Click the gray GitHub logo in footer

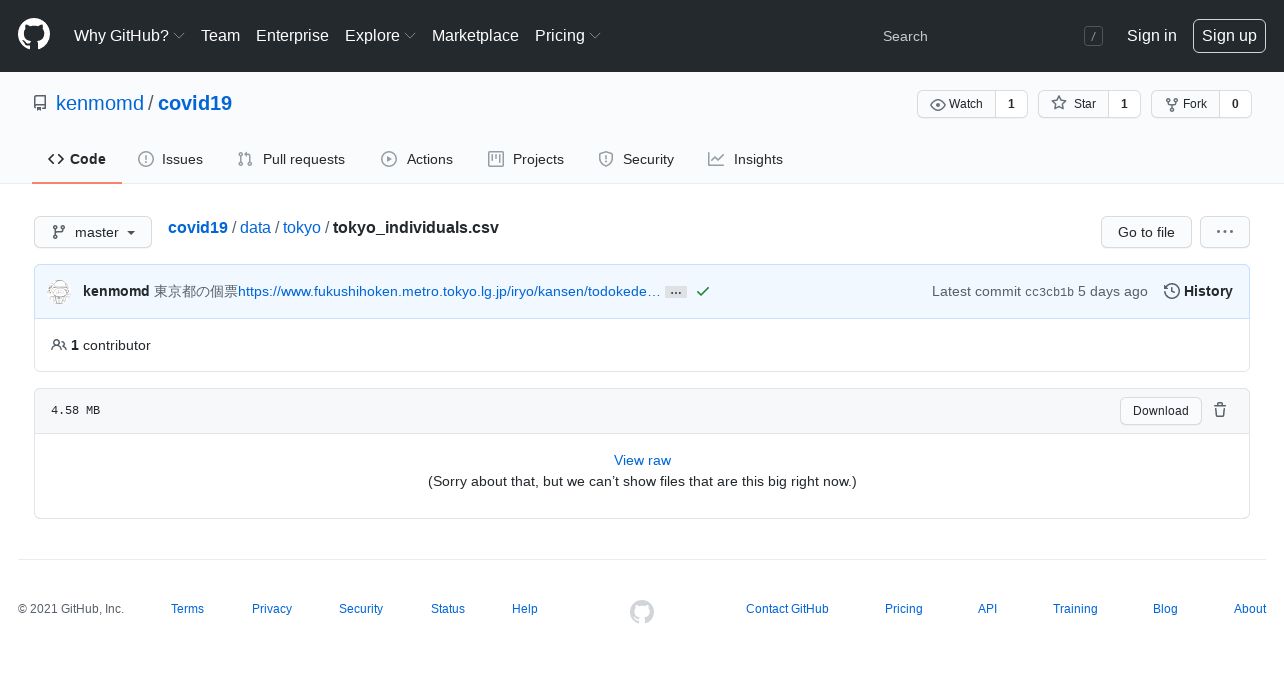(x=642, y=611)
